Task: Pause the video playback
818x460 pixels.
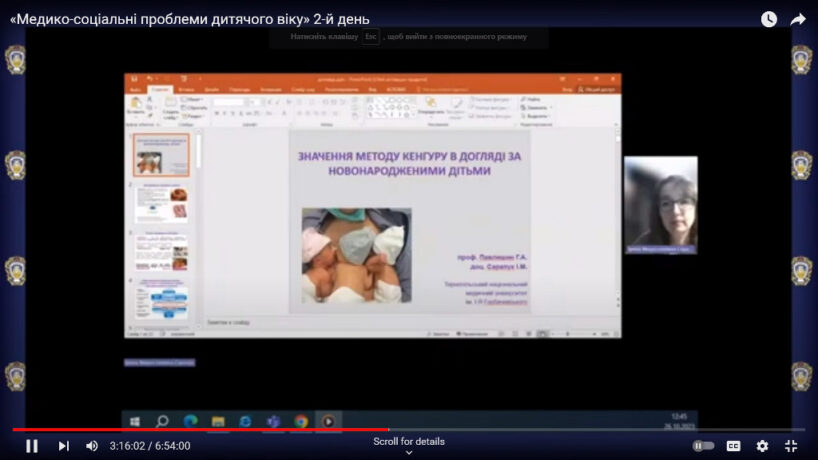Action: point(31,446)
